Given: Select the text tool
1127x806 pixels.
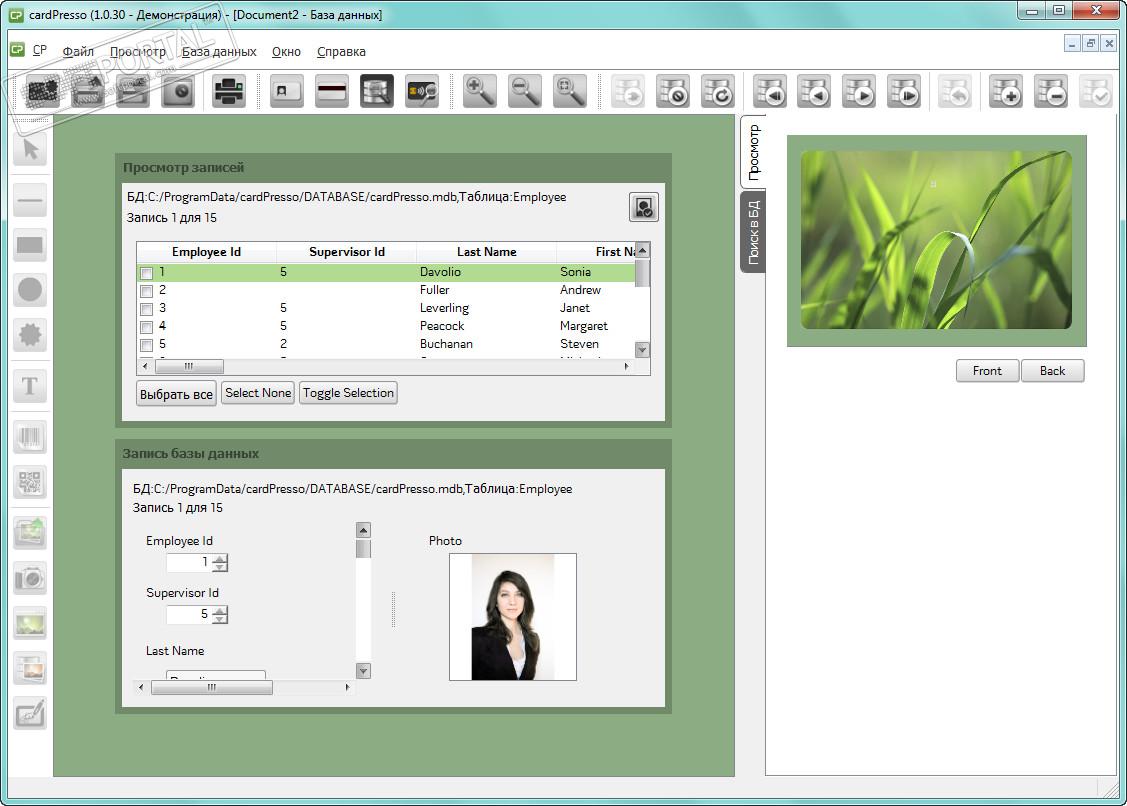Looking at the screenshot, I should [x=30, y=386].
